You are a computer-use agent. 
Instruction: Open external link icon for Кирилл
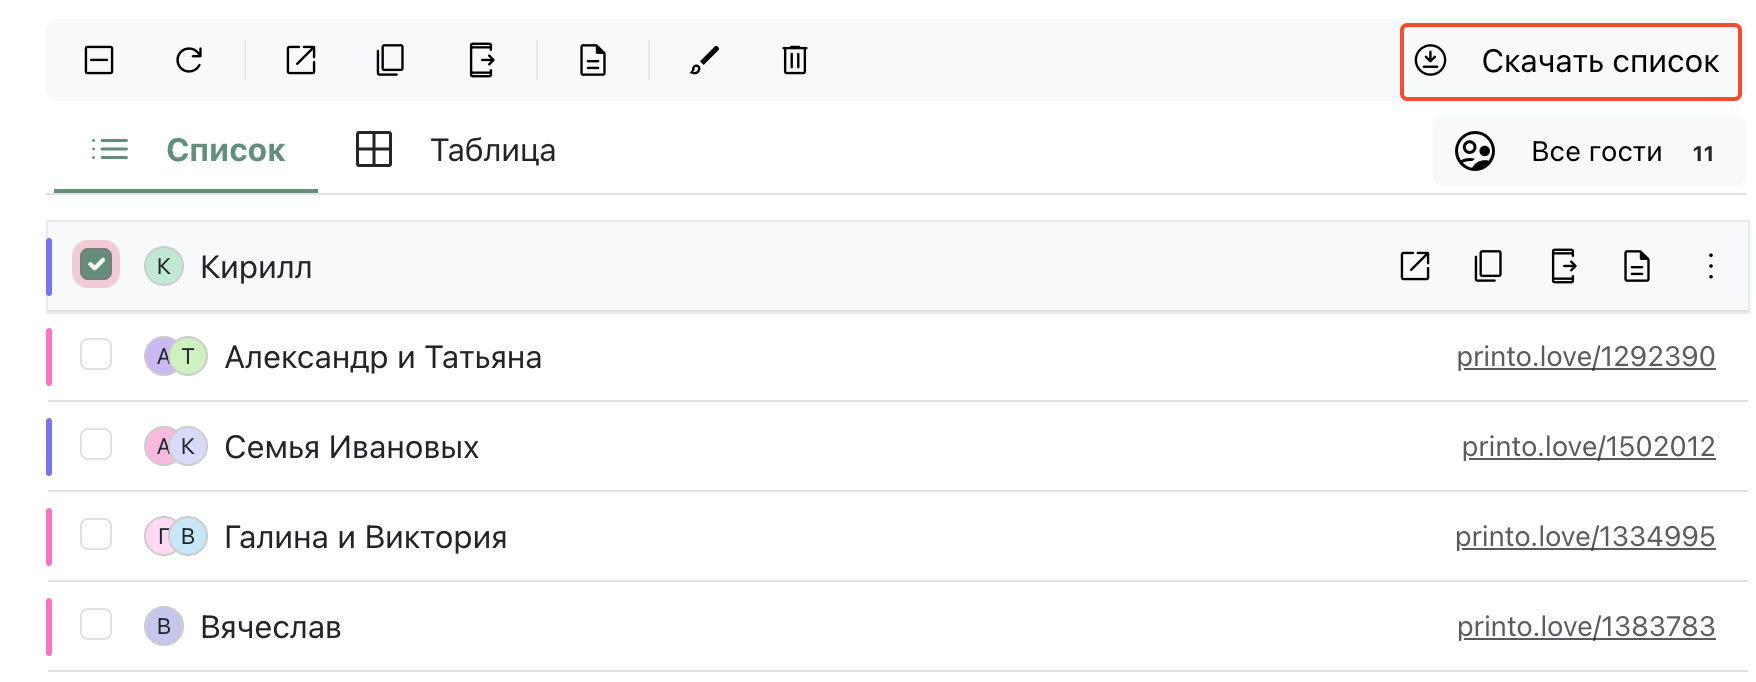tap(1413, 266)
